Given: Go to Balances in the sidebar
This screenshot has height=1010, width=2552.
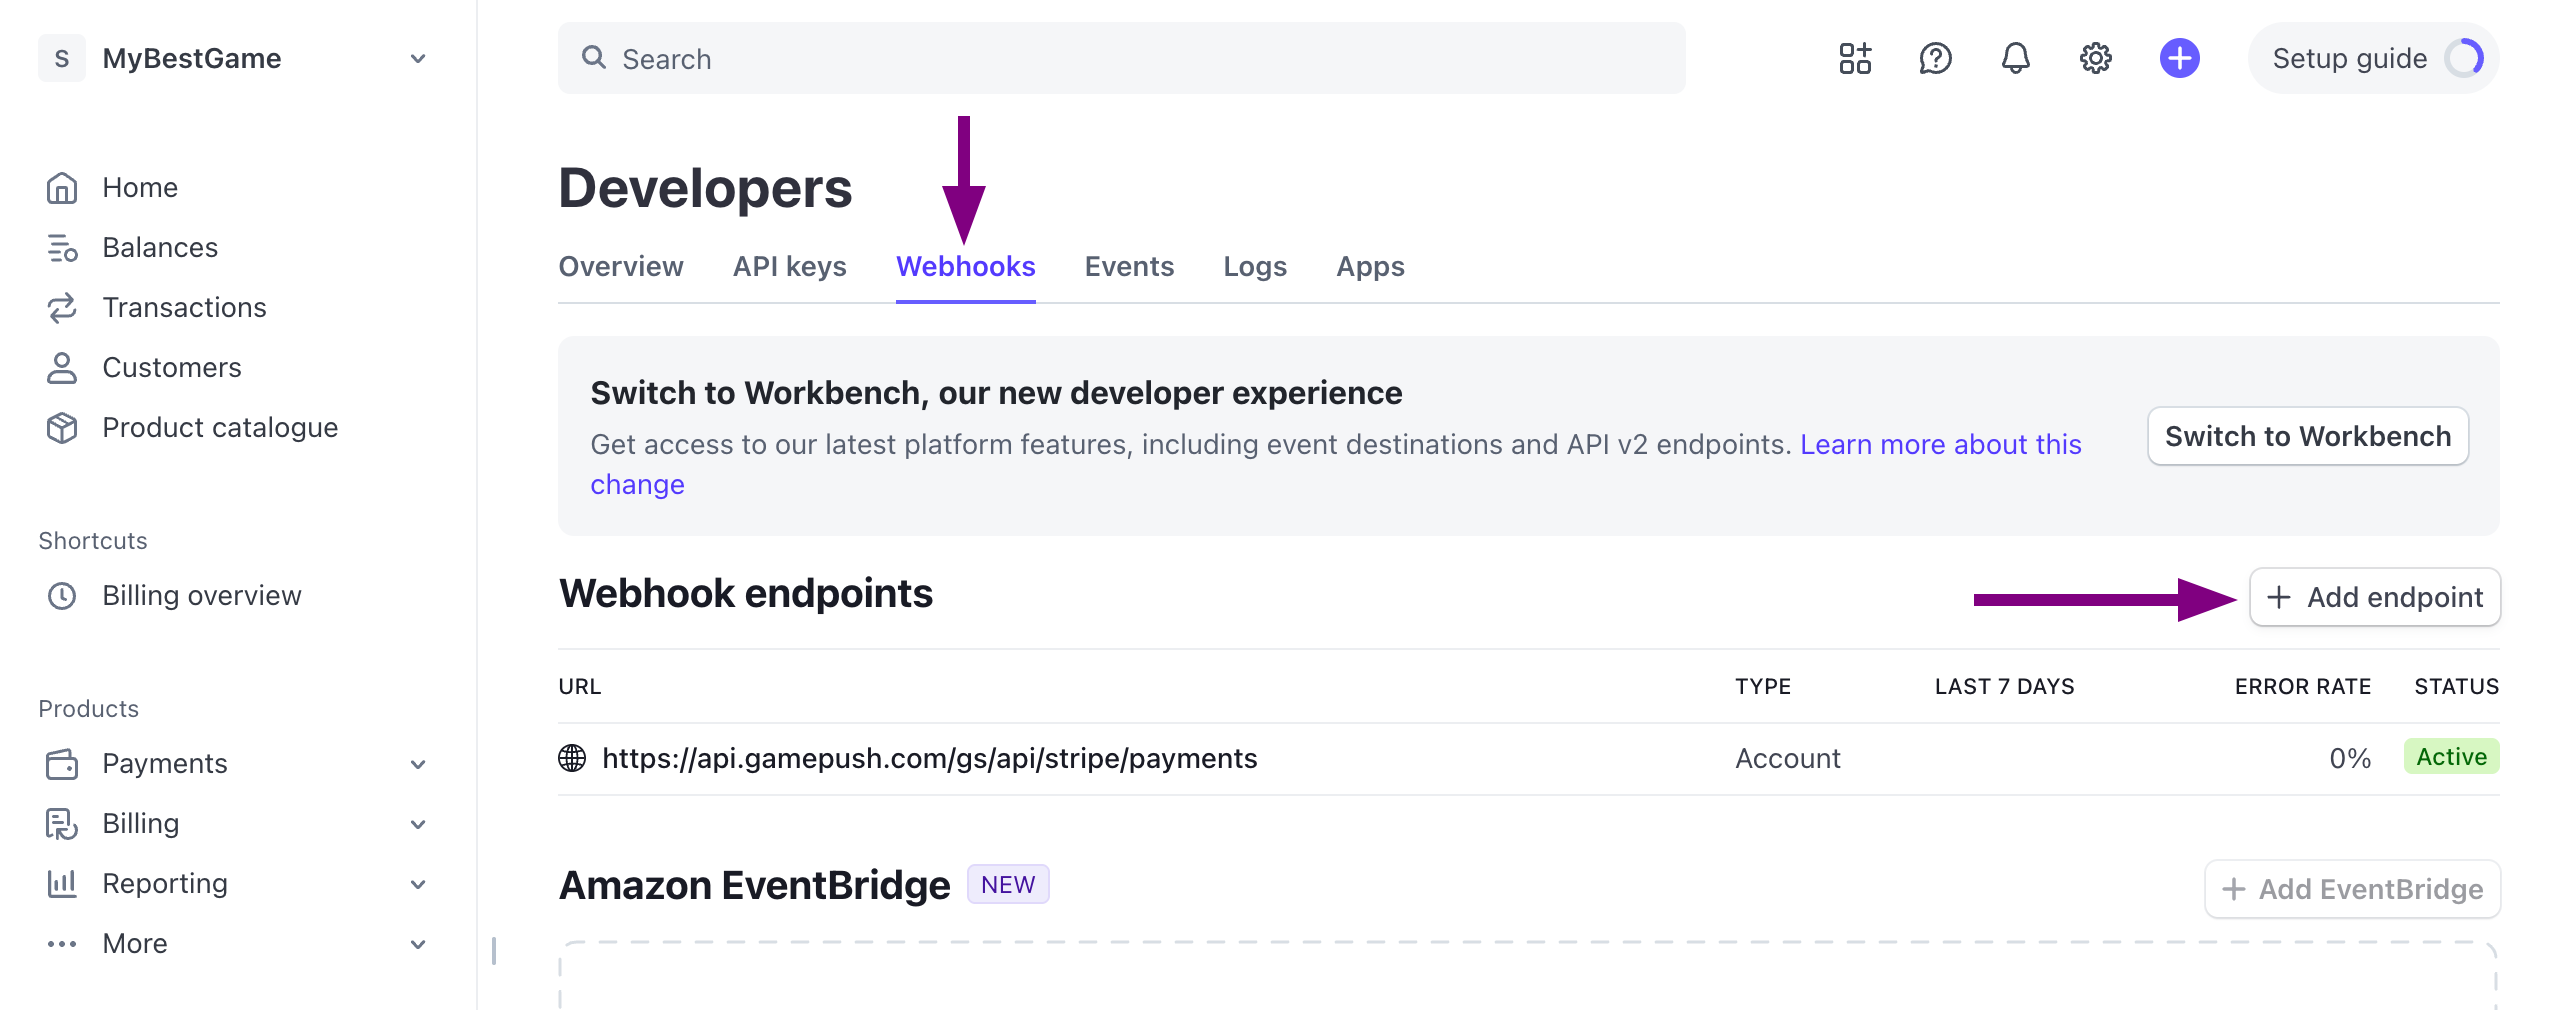Looking at the screenshot, I should tap(160, 248).
